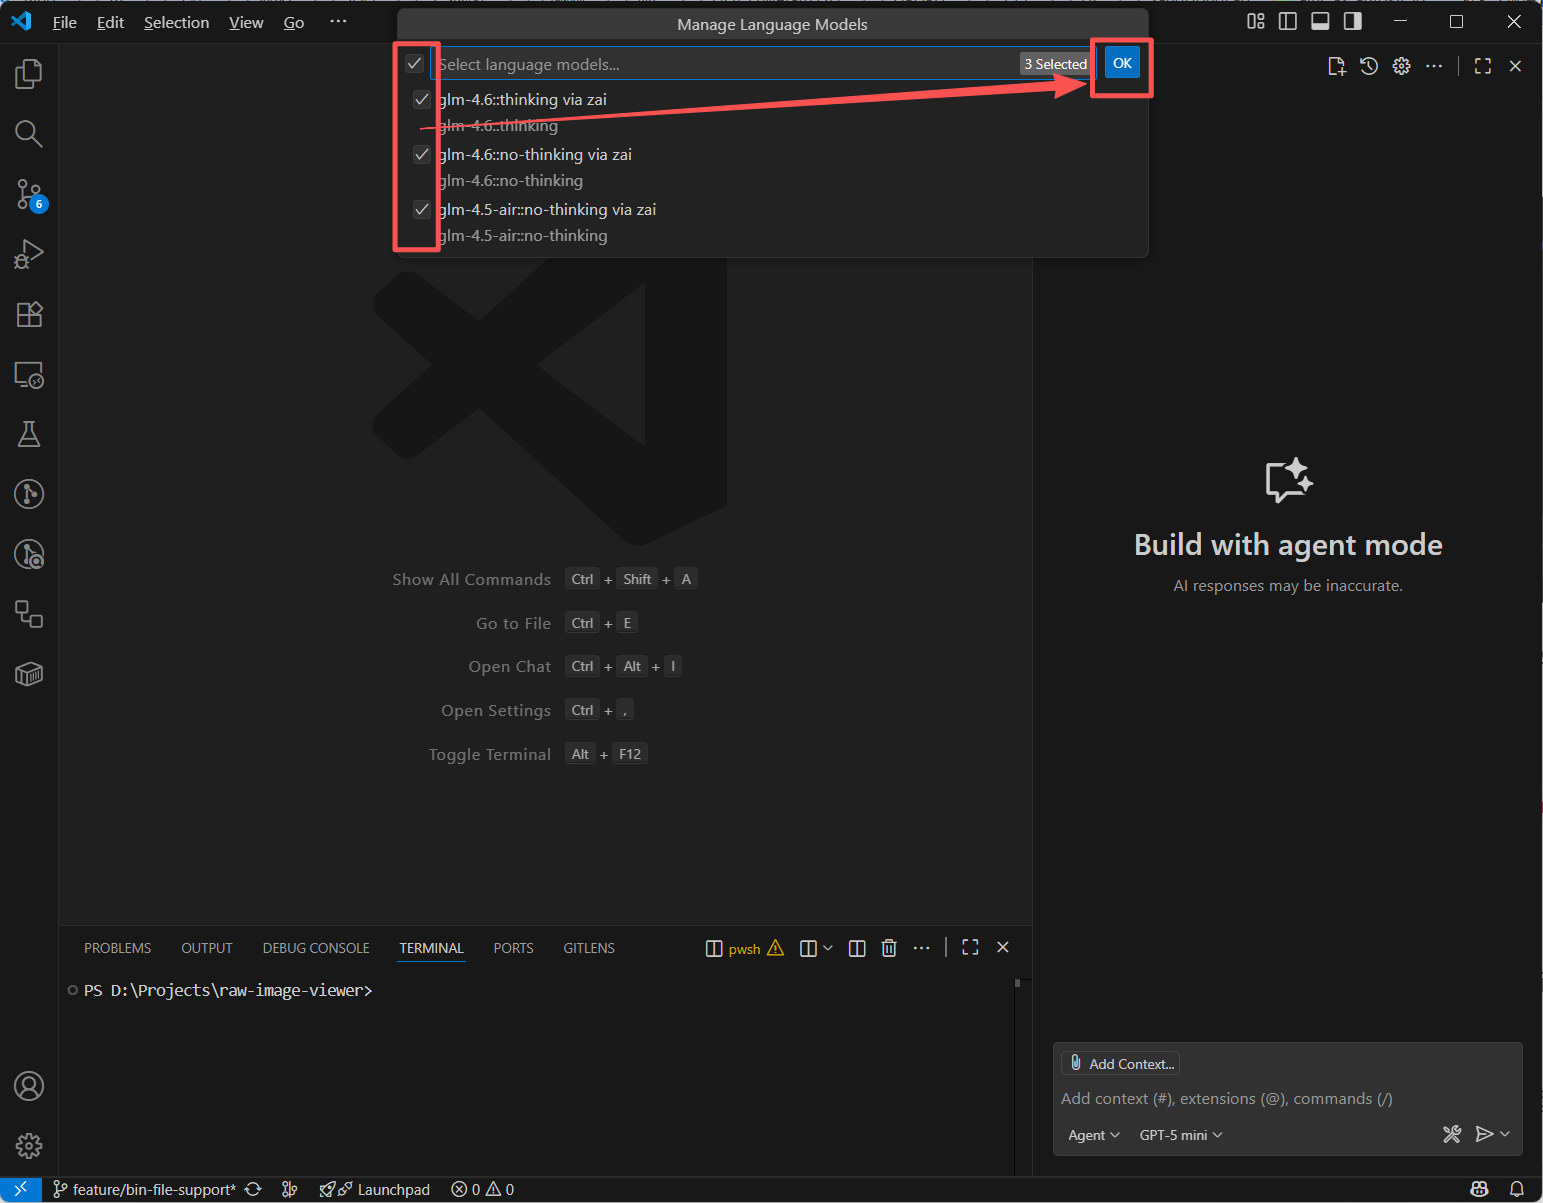
Task: Open the Selection menu
Action: click(177, 22)
